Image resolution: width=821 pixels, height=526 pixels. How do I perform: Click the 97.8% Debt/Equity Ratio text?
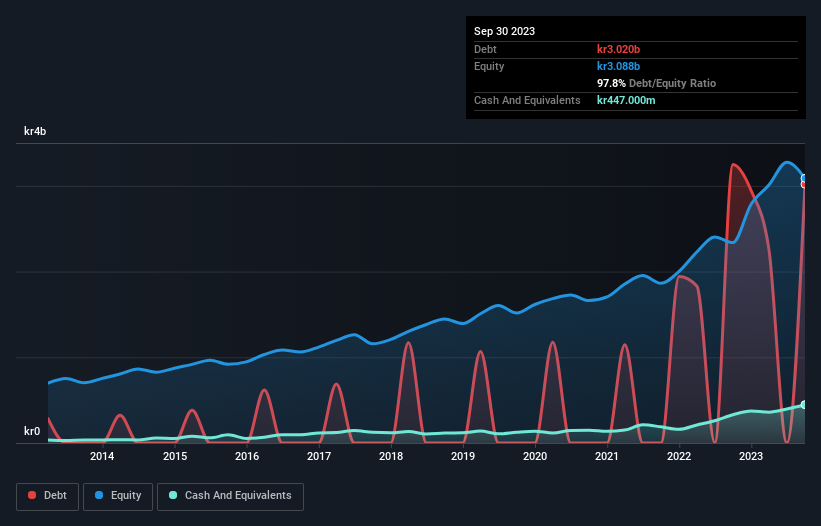(x=656, y=83)
